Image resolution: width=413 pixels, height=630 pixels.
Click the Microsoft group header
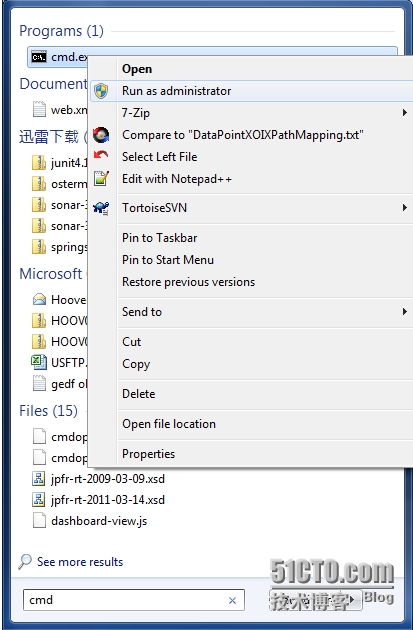[51, 274]
